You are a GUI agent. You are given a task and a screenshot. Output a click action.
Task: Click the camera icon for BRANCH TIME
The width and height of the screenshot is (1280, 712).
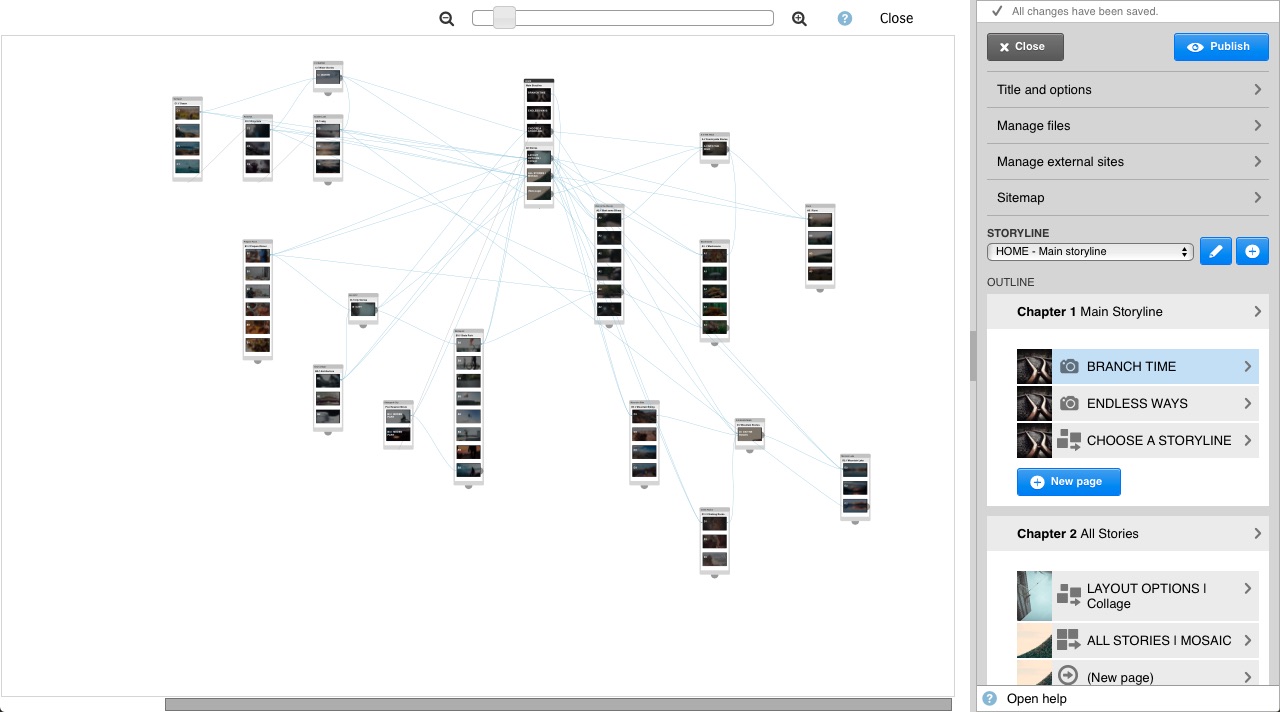point(1069,367)
